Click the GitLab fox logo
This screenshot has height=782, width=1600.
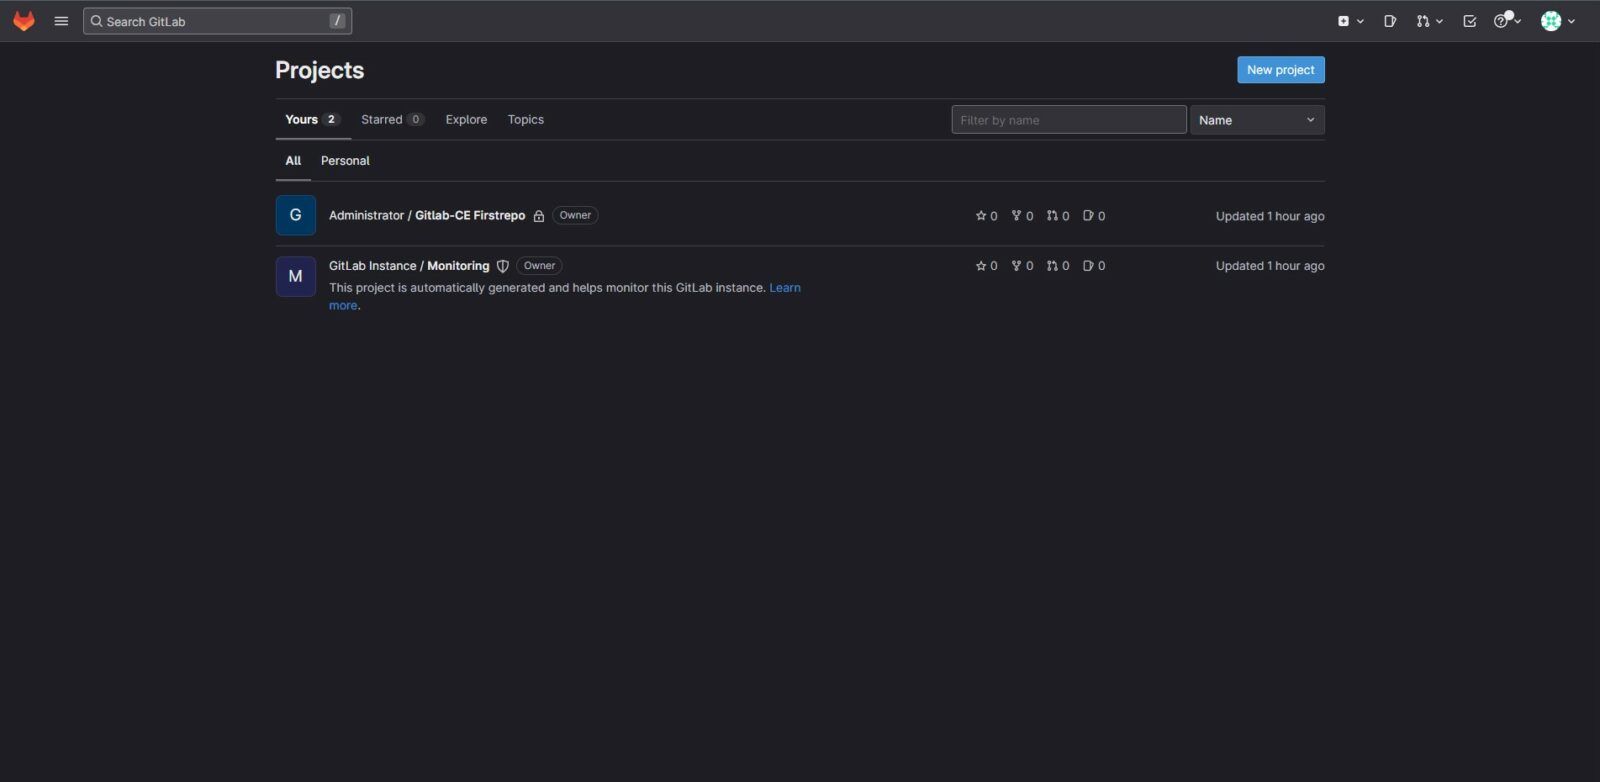coord(24,21)
